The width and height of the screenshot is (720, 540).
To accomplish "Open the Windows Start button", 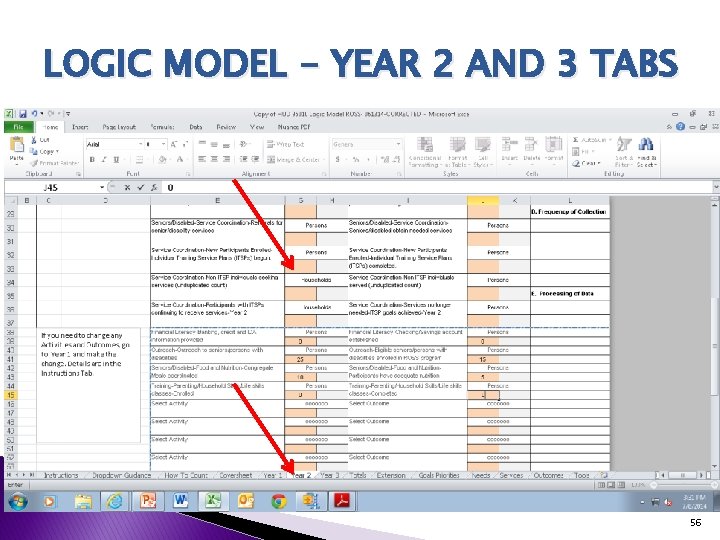I will [17, 501].
